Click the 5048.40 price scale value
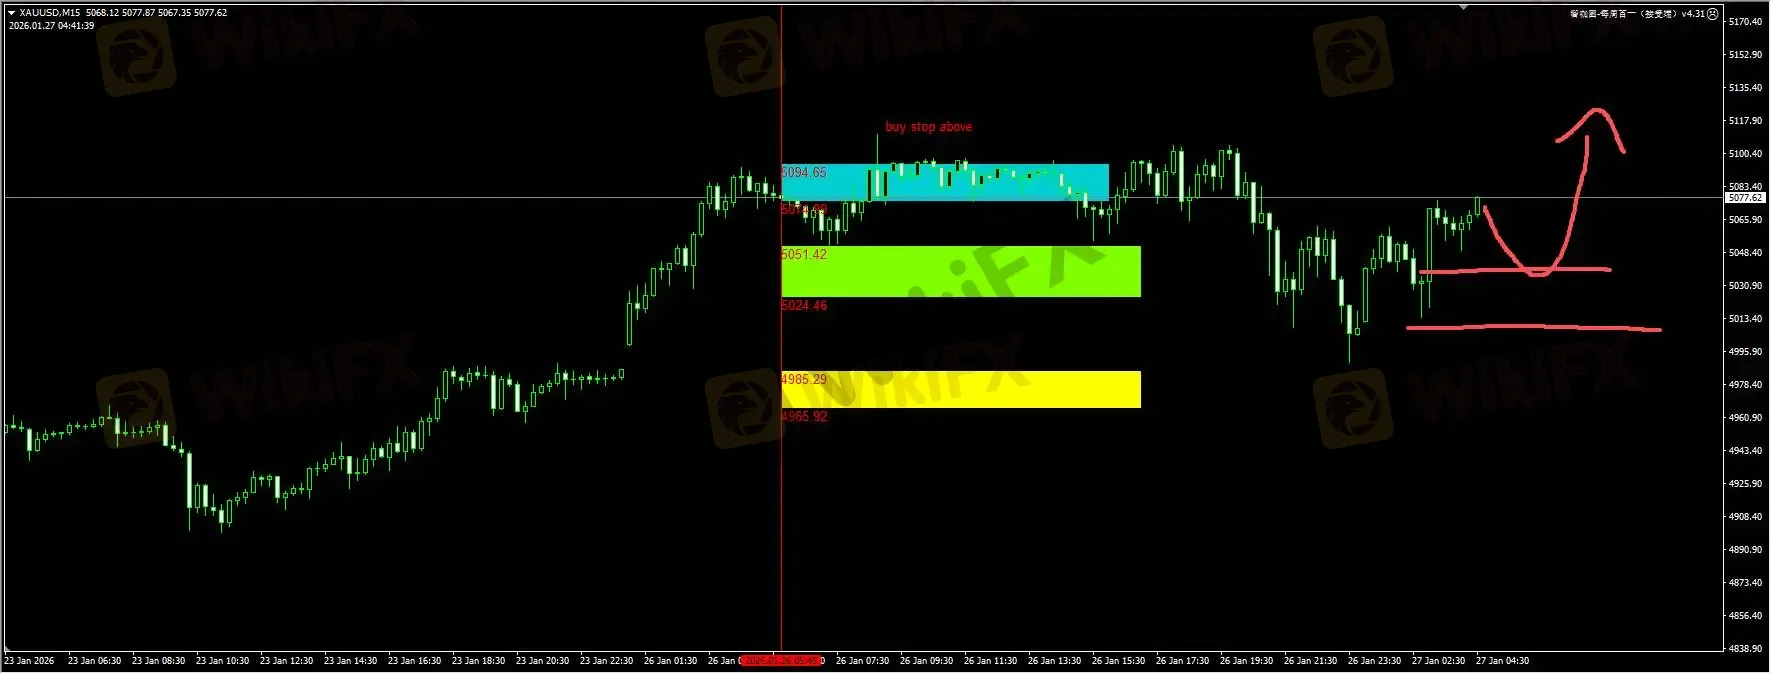This screenshot has height=674, width=1771. 1745,253
